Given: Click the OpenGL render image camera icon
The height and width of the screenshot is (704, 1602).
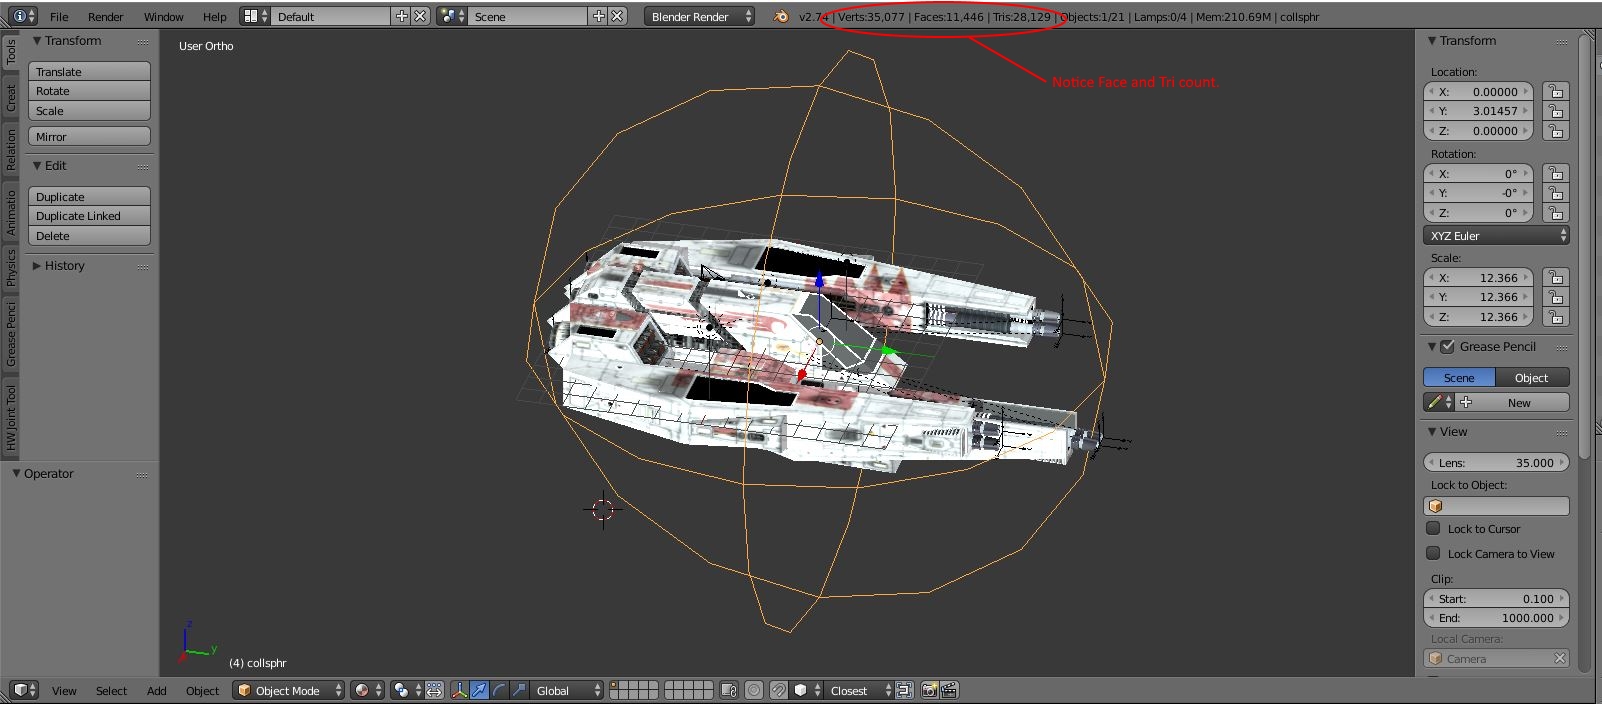Looking at the screenshot, I should click(930, 690).
